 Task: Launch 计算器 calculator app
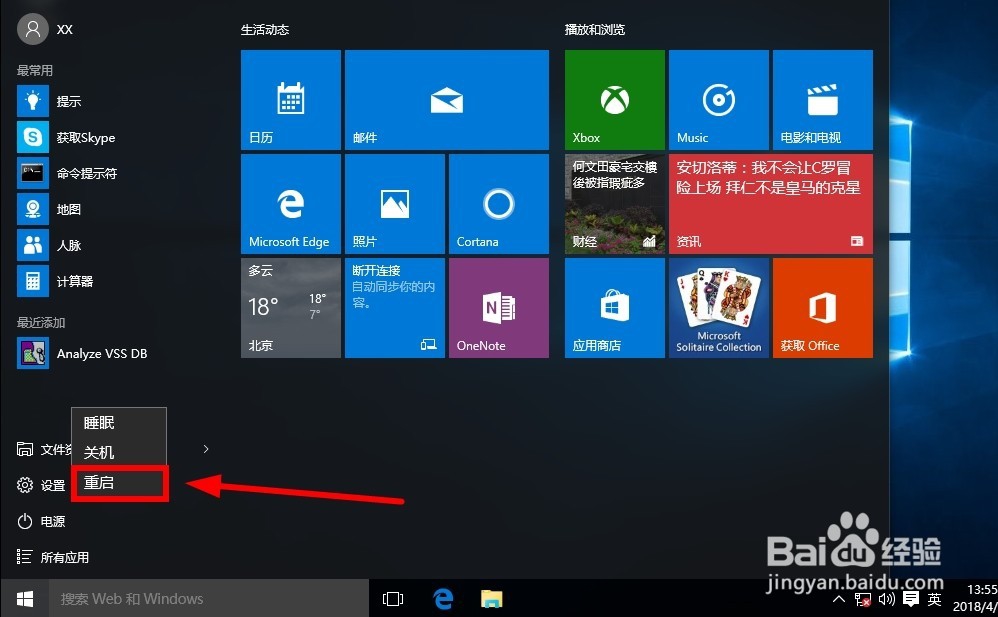pos(115,281)
